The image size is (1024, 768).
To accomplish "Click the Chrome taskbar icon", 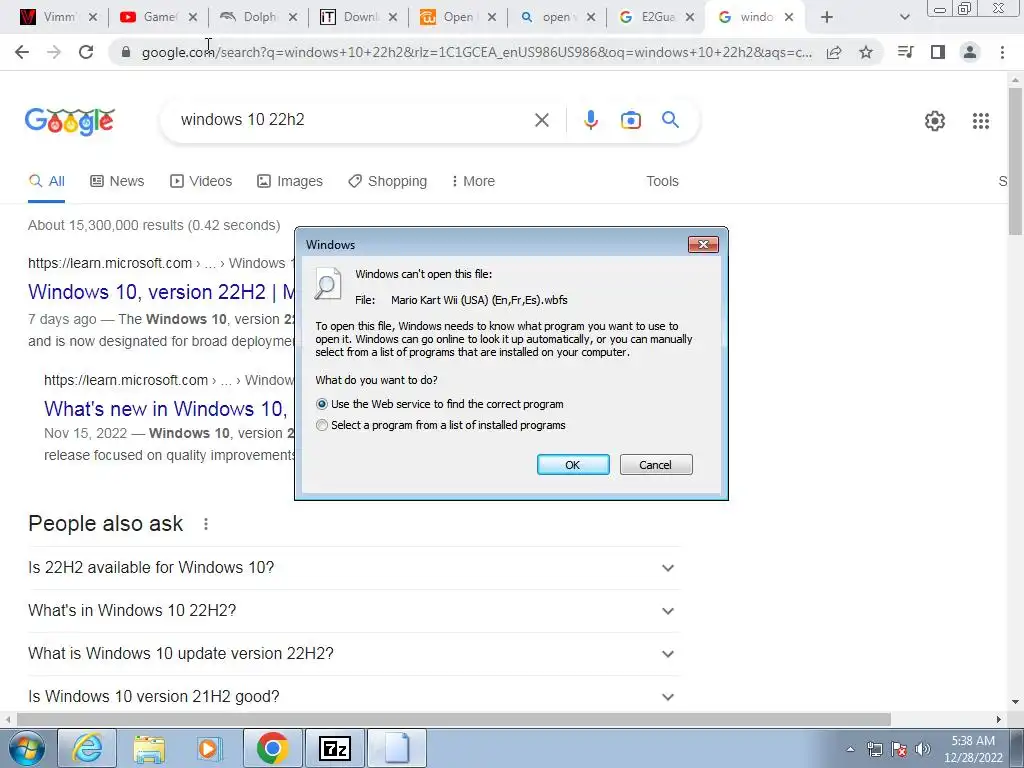I will [272, 748].
